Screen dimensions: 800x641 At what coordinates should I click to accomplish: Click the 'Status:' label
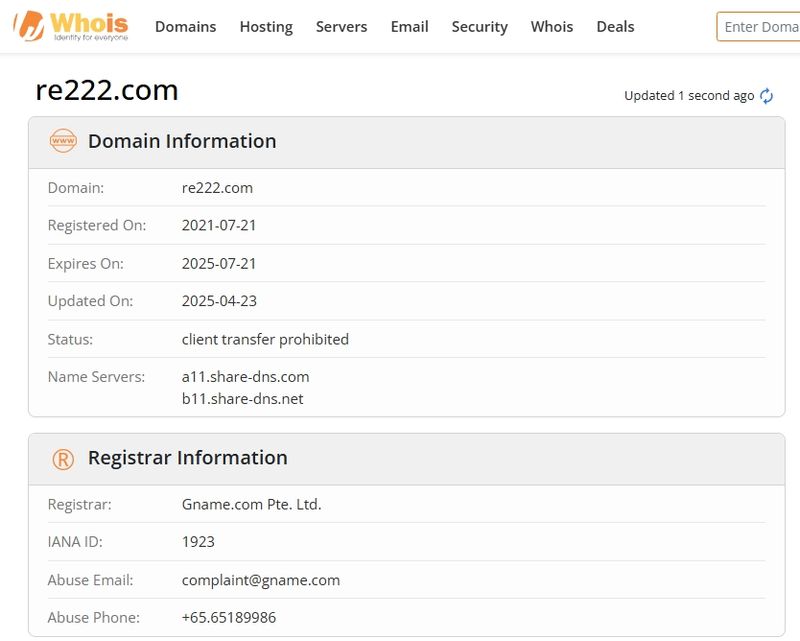click(70, 339)
